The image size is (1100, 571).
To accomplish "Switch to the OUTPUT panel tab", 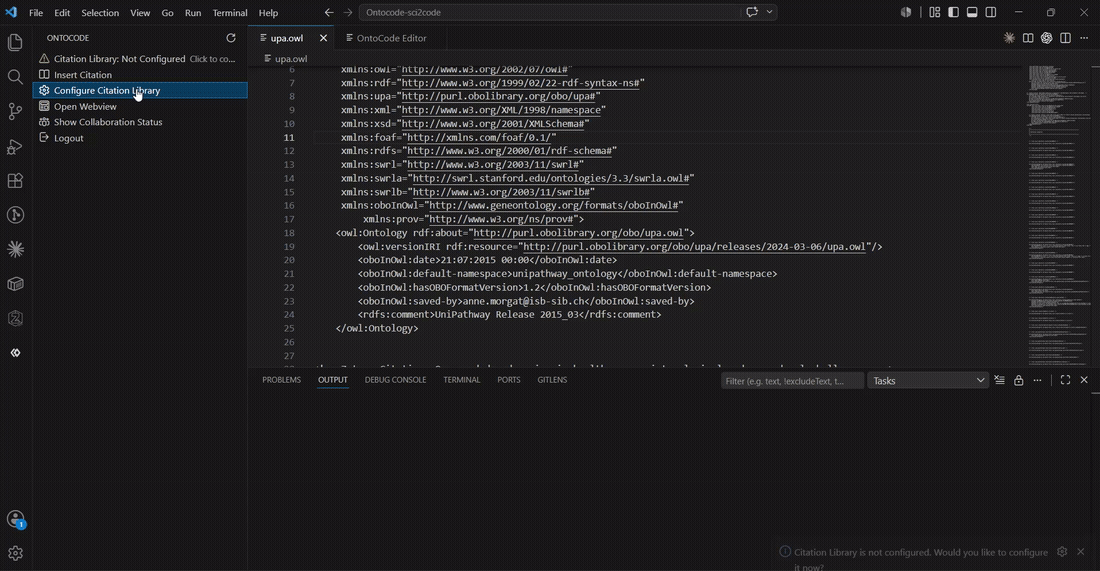I will (333, 379).
